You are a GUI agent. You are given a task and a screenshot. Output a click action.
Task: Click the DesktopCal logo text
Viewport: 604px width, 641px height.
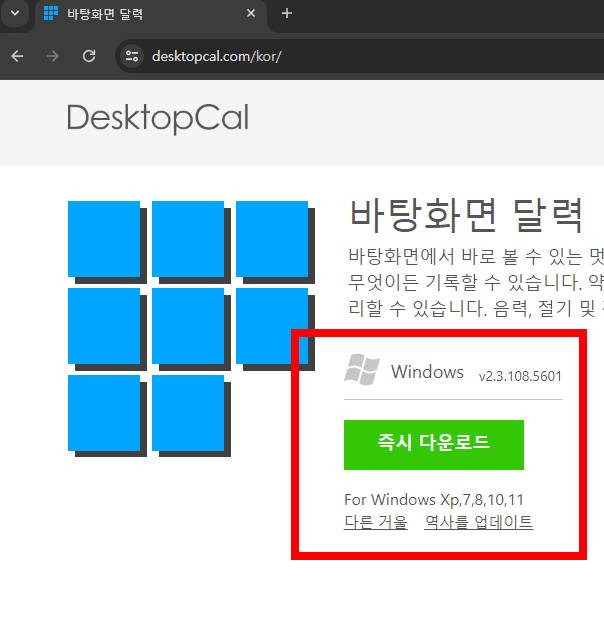point(157,118)
